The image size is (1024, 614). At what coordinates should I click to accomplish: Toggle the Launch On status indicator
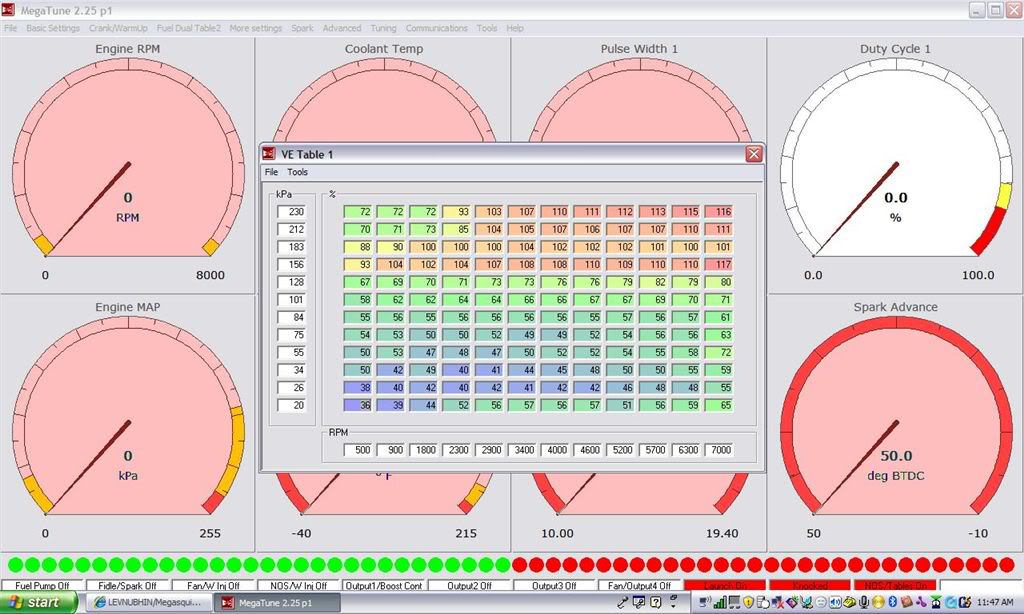[726, 585]
